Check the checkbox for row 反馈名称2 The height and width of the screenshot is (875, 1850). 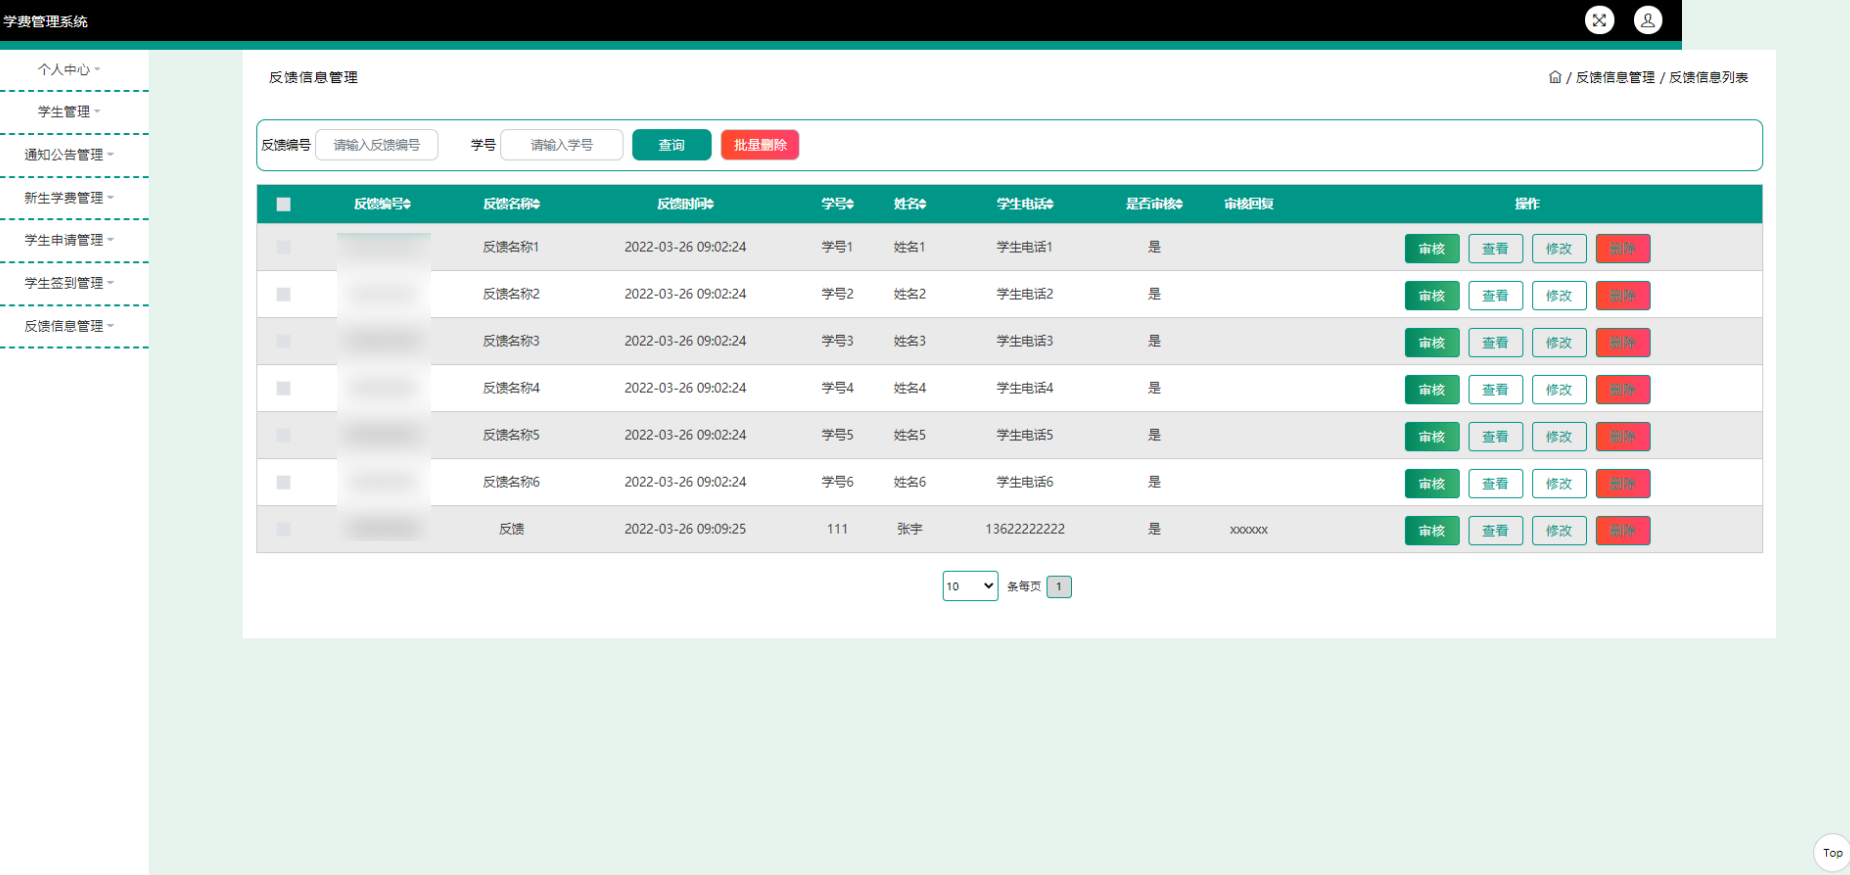(x=284, y=294)
